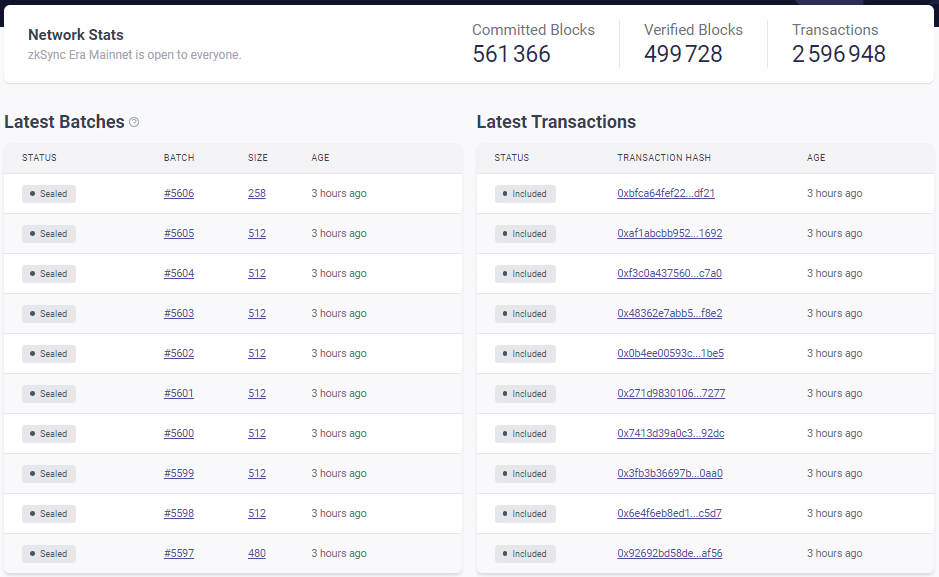Click the help icon beside Latest Batches
The width and height of the screenshot is (939, 577).
pyautogui.click(x=134, y=122)
